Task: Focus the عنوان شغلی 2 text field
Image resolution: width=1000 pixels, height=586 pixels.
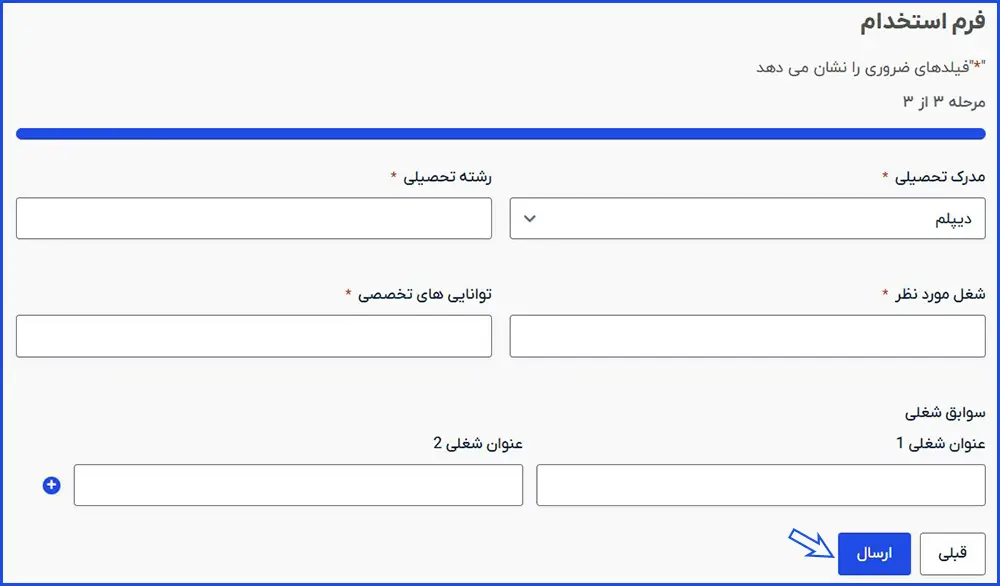Action: 298,485
